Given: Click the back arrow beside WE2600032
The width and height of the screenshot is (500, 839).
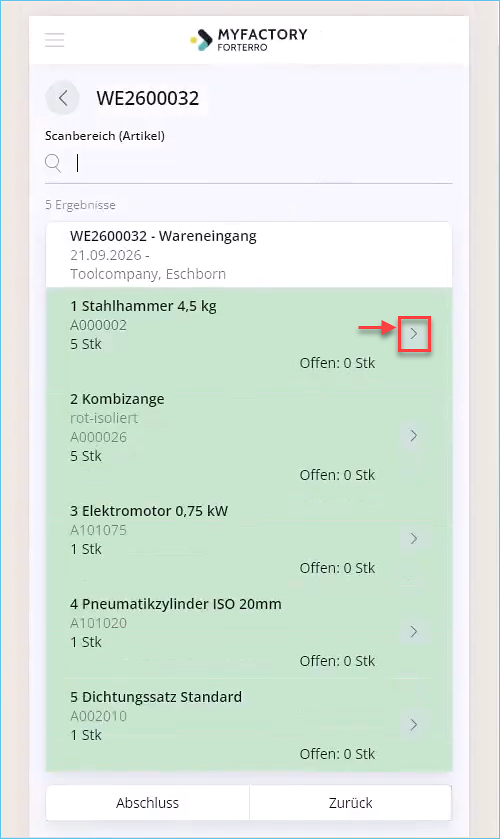Looking at the screenshot, I should point(63,98).
